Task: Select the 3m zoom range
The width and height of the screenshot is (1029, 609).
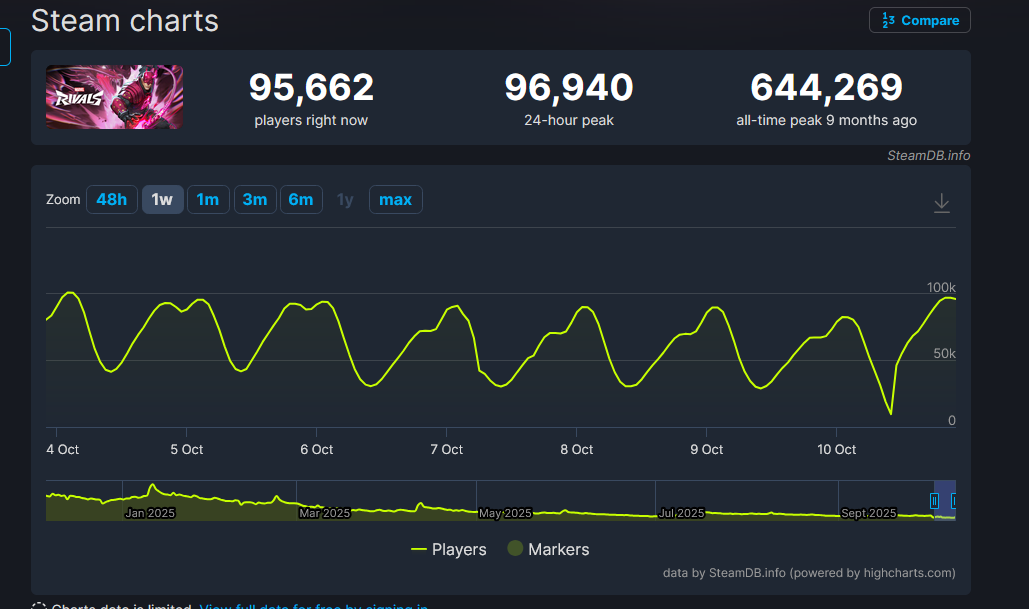Action: [x=255, y=200]
